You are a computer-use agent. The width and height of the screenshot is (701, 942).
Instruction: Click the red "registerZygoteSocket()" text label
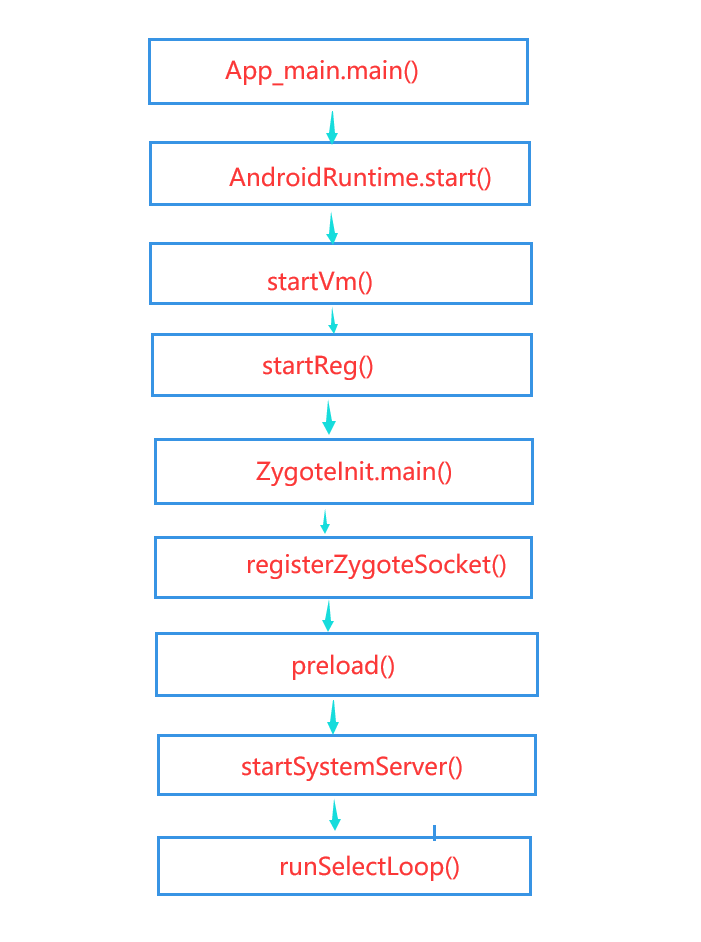(x=376, y=565)
